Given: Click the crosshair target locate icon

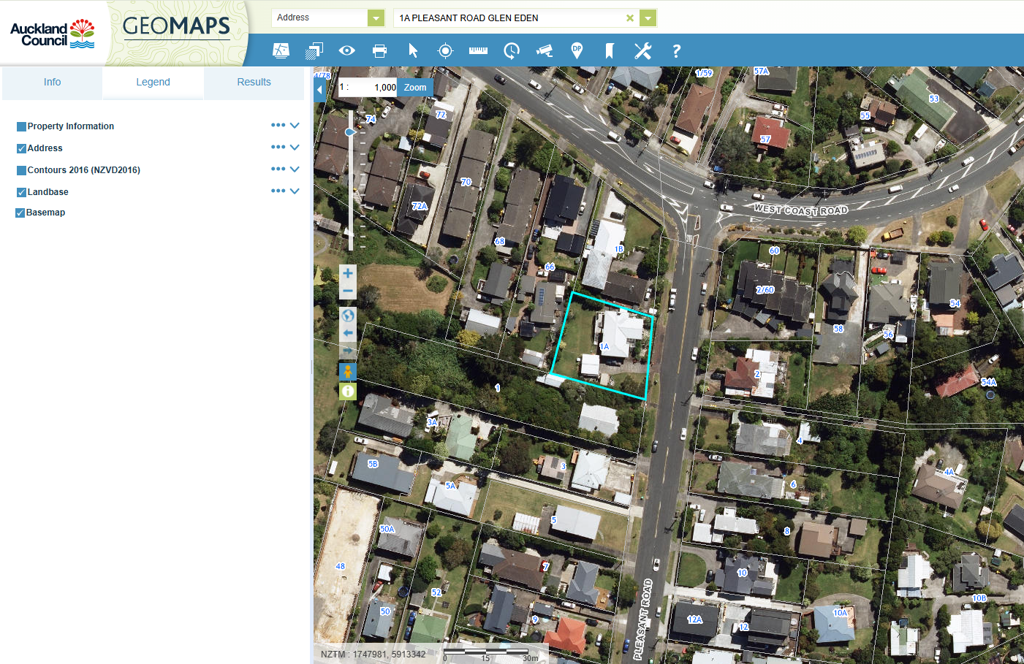Looking at the screenshot, I should (446, 51).
